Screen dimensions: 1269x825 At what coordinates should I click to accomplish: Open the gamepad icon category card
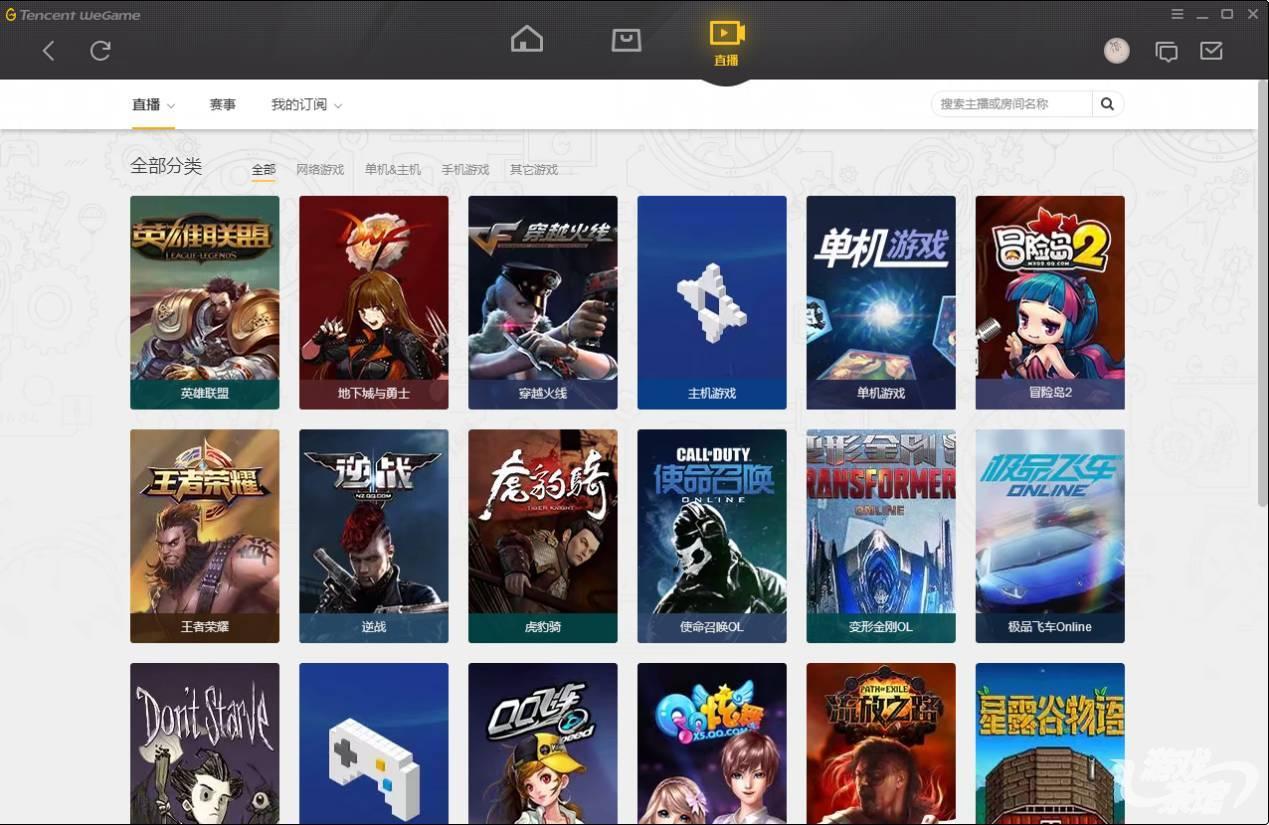point(374,744)
